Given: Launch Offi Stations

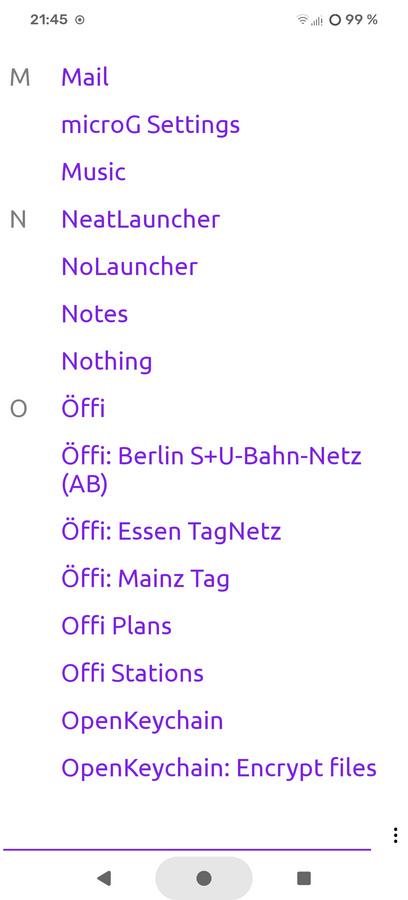Looking at the screenshot, I should [x=133, y=673].
